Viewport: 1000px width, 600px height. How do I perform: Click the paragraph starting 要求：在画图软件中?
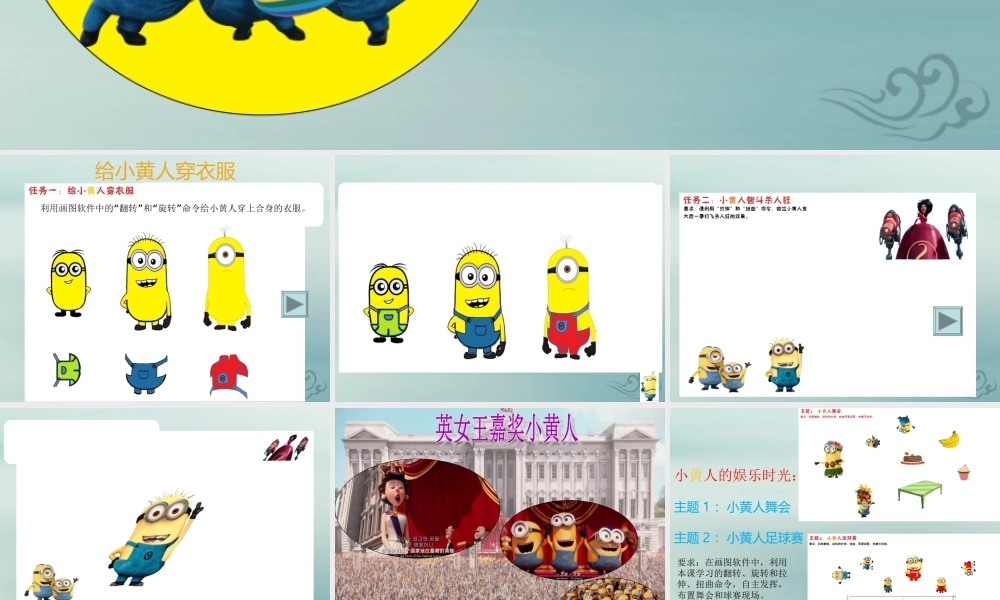pos(732,578)
